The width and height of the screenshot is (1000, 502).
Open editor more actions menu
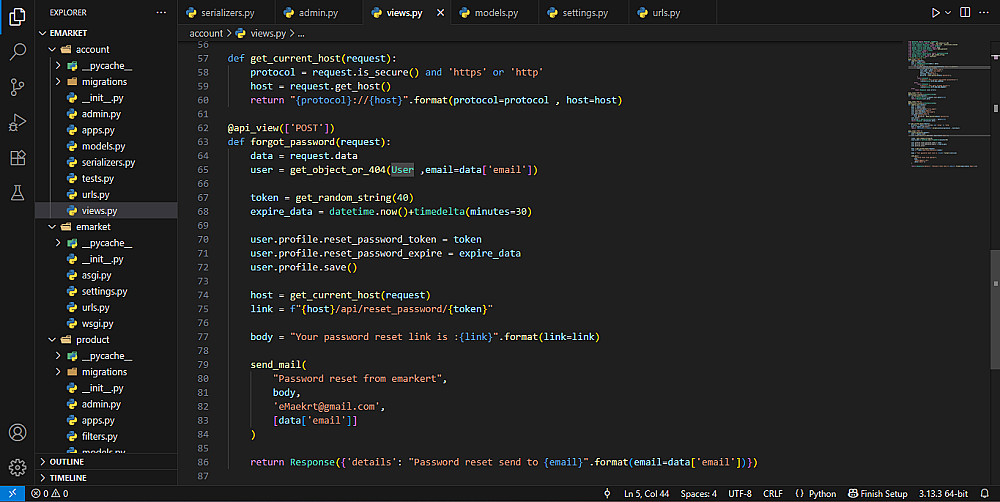point(983,13)
